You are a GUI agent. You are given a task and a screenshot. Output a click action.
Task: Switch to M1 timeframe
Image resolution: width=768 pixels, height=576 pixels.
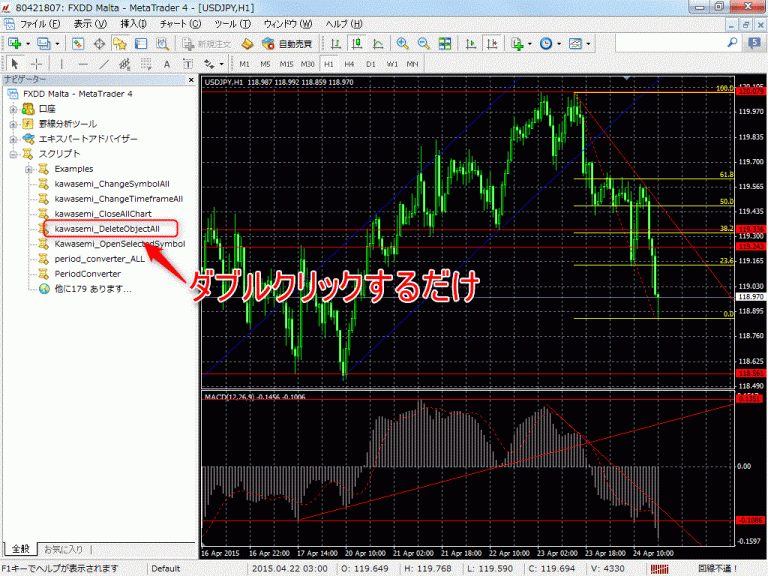[x=244, y=64]
